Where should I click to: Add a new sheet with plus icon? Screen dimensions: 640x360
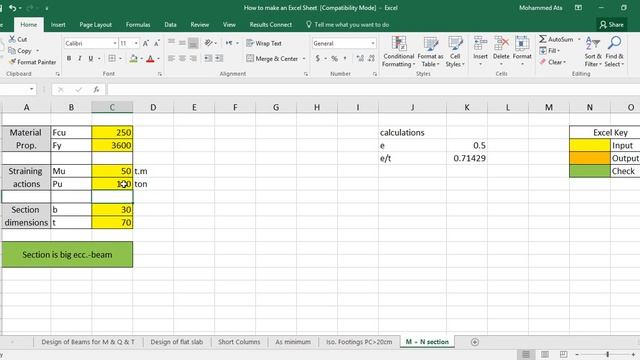coord(474,342)
